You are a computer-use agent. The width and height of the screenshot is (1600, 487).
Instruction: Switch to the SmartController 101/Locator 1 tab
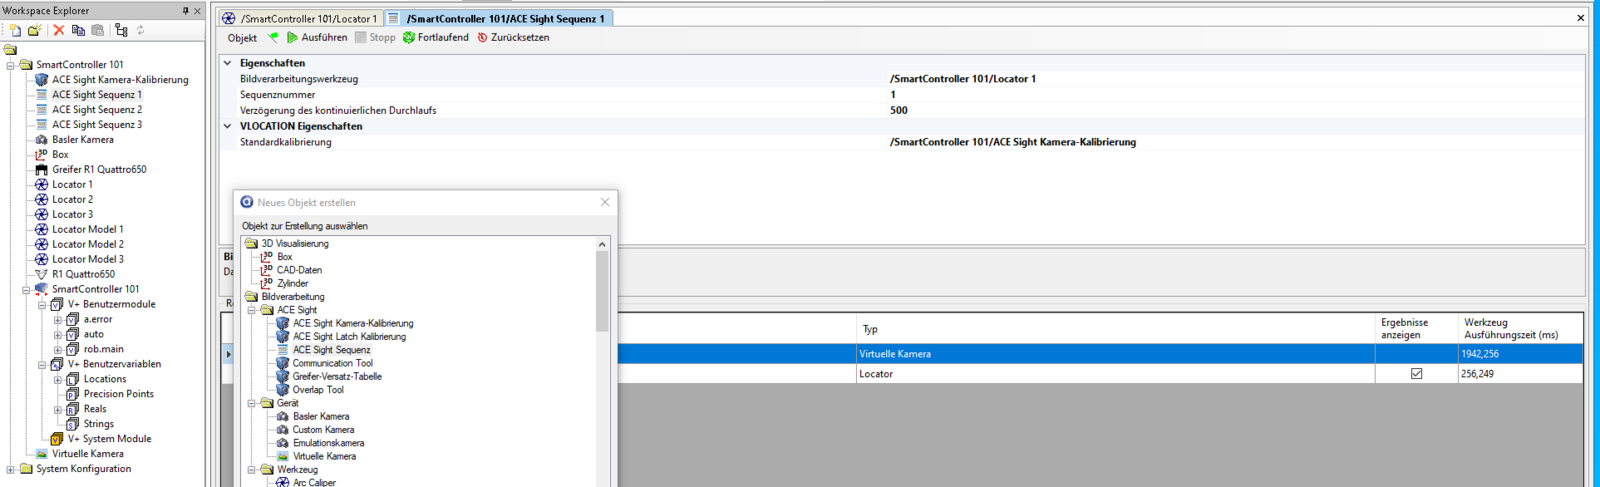coord(301,18)
